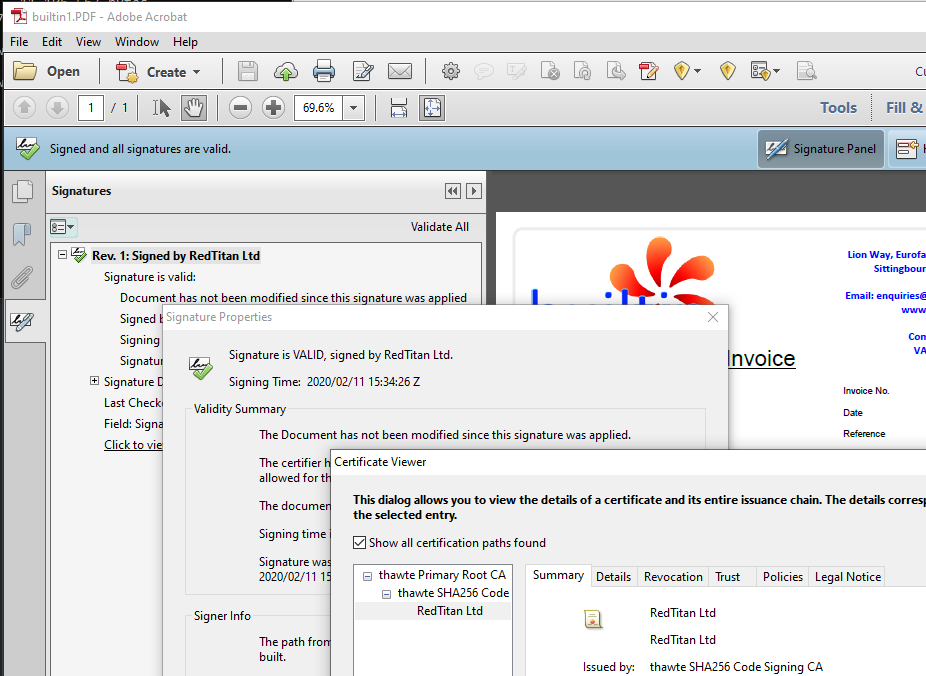Open preferences with the gear icon
This screenshot has height=676, width=926.
451,71
